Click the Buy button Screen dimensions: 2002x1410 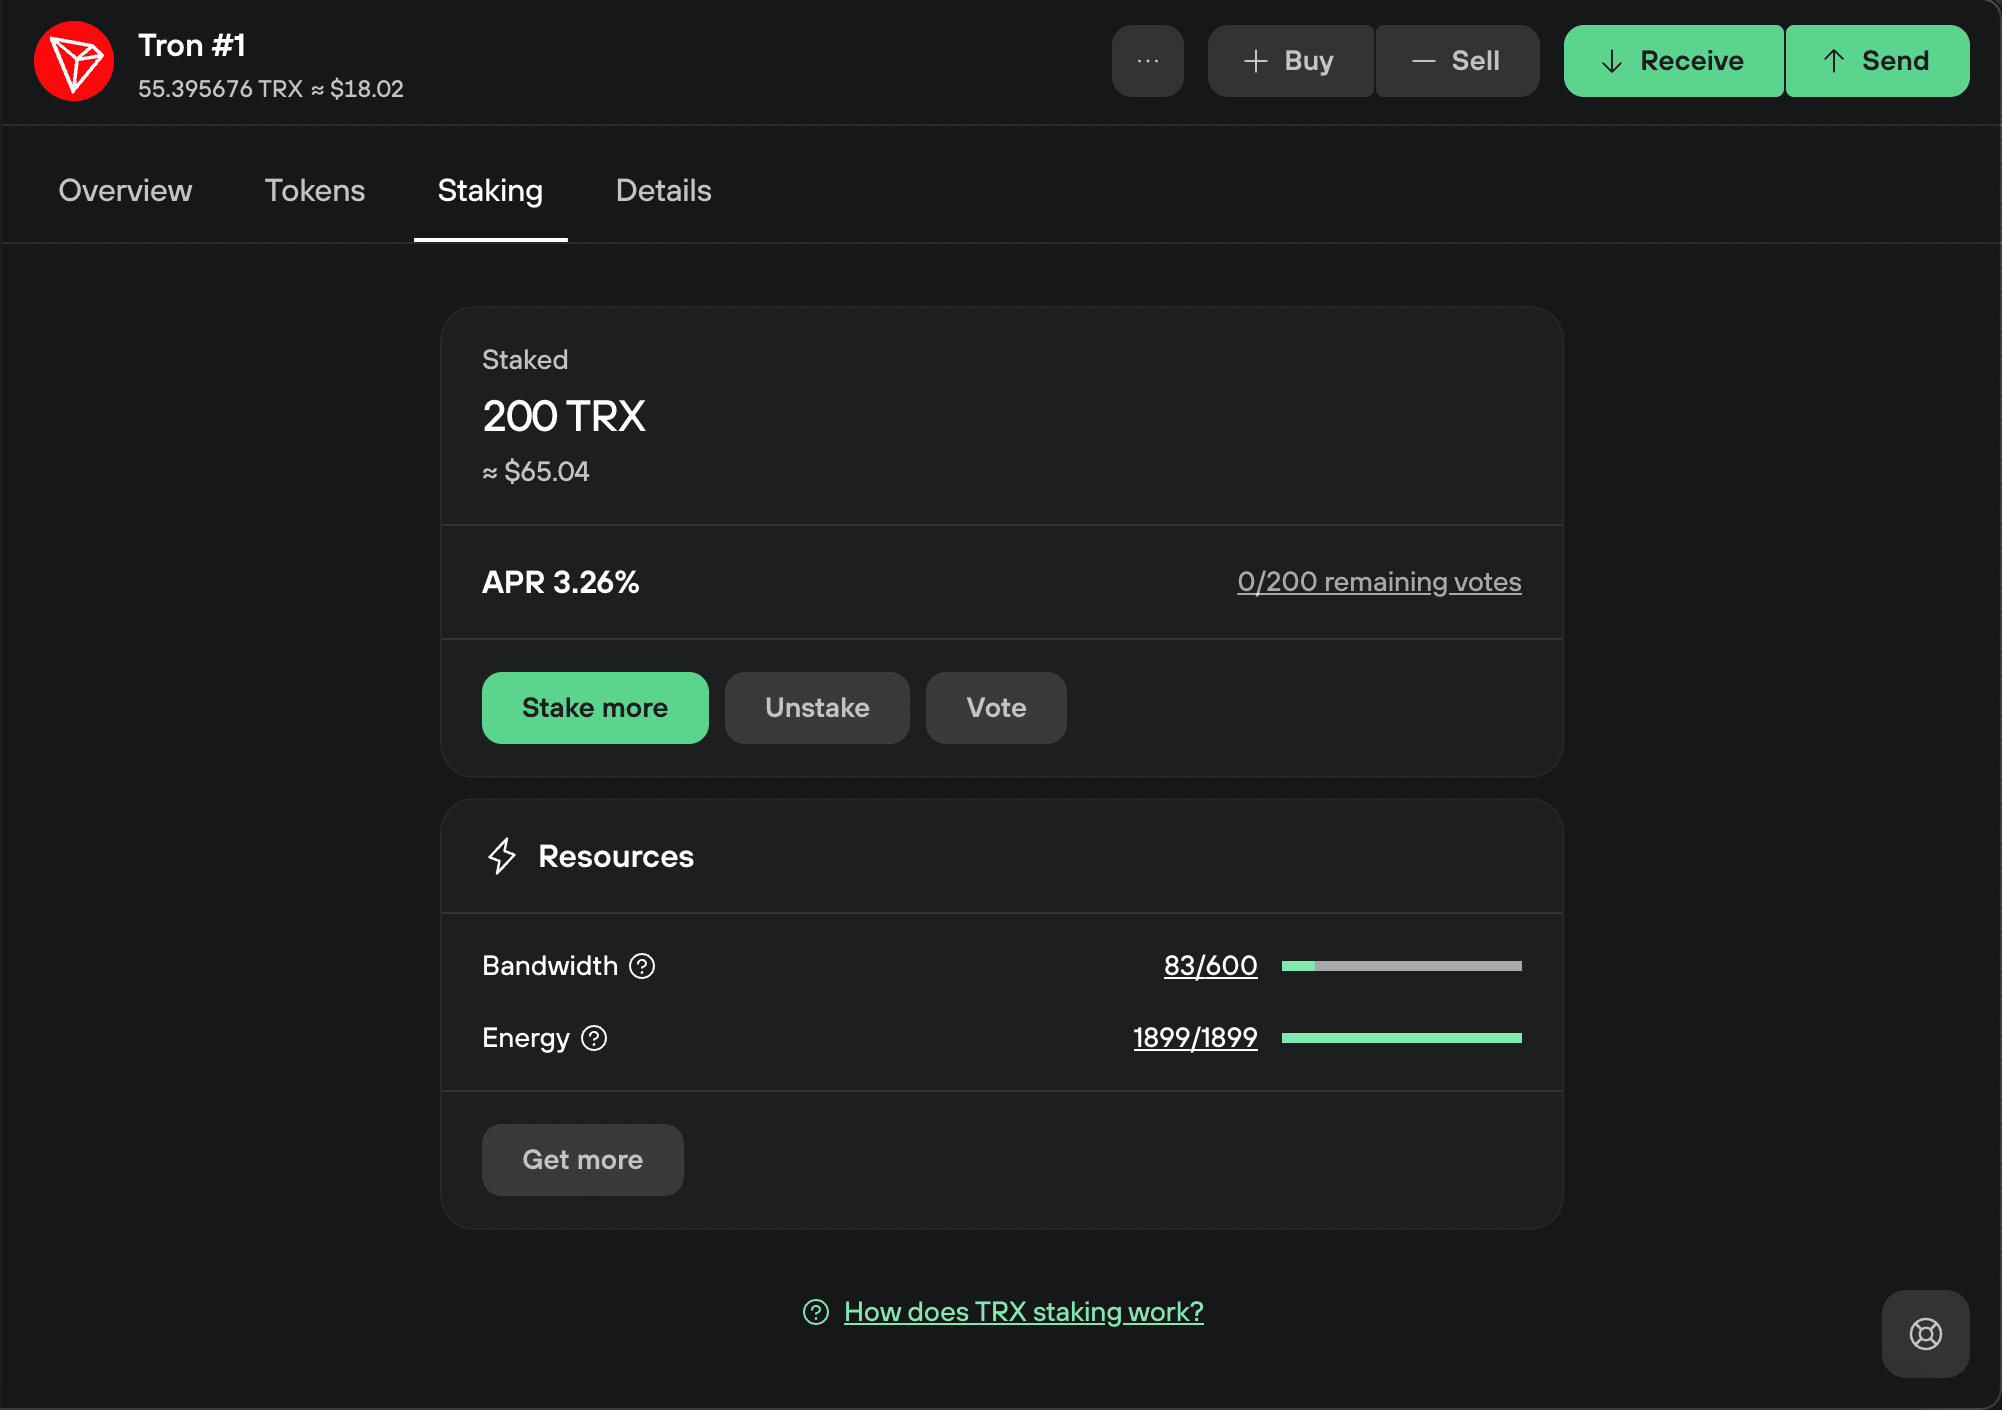1290,61
